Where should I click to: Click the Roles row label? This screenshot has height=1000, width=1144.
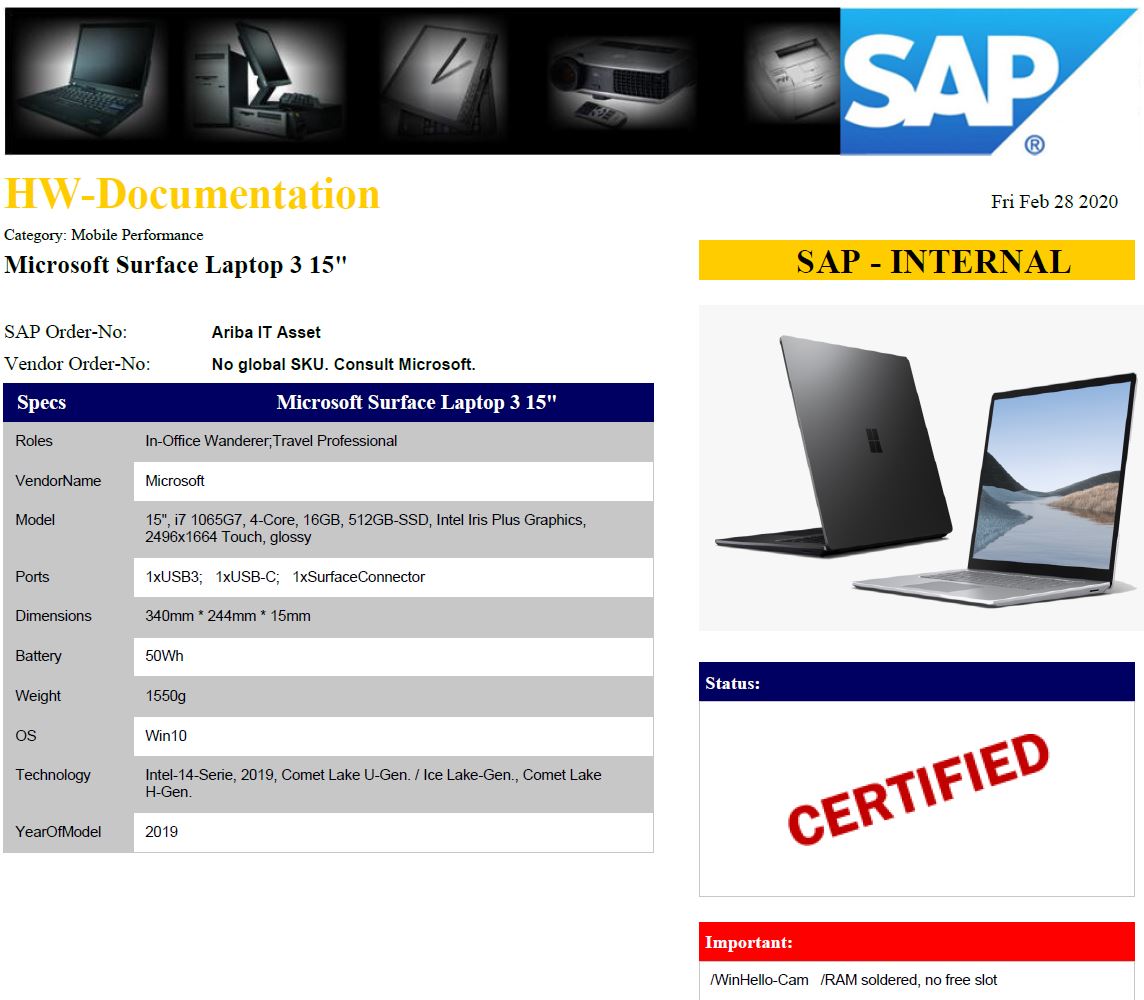(x=34, y=441)
